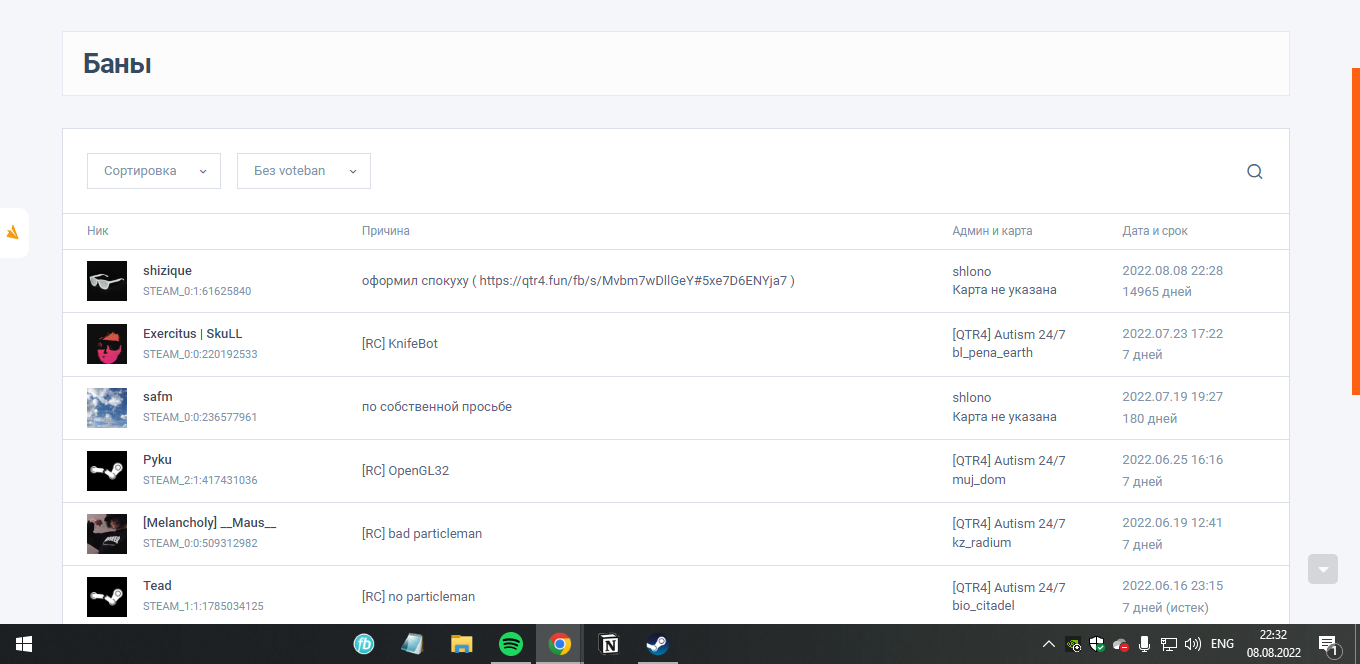Click ban reason [RC] bad particleman

click(422, 534)
